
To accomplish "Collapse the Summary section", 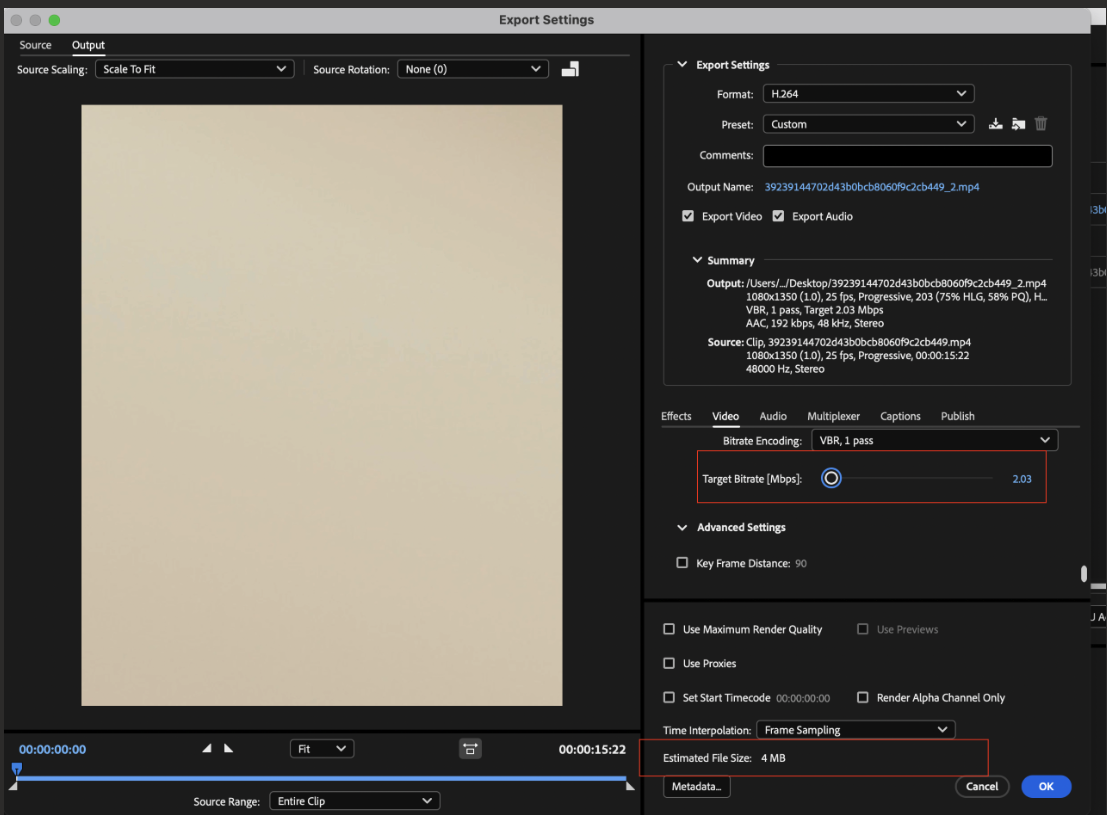I will point(697,260).
